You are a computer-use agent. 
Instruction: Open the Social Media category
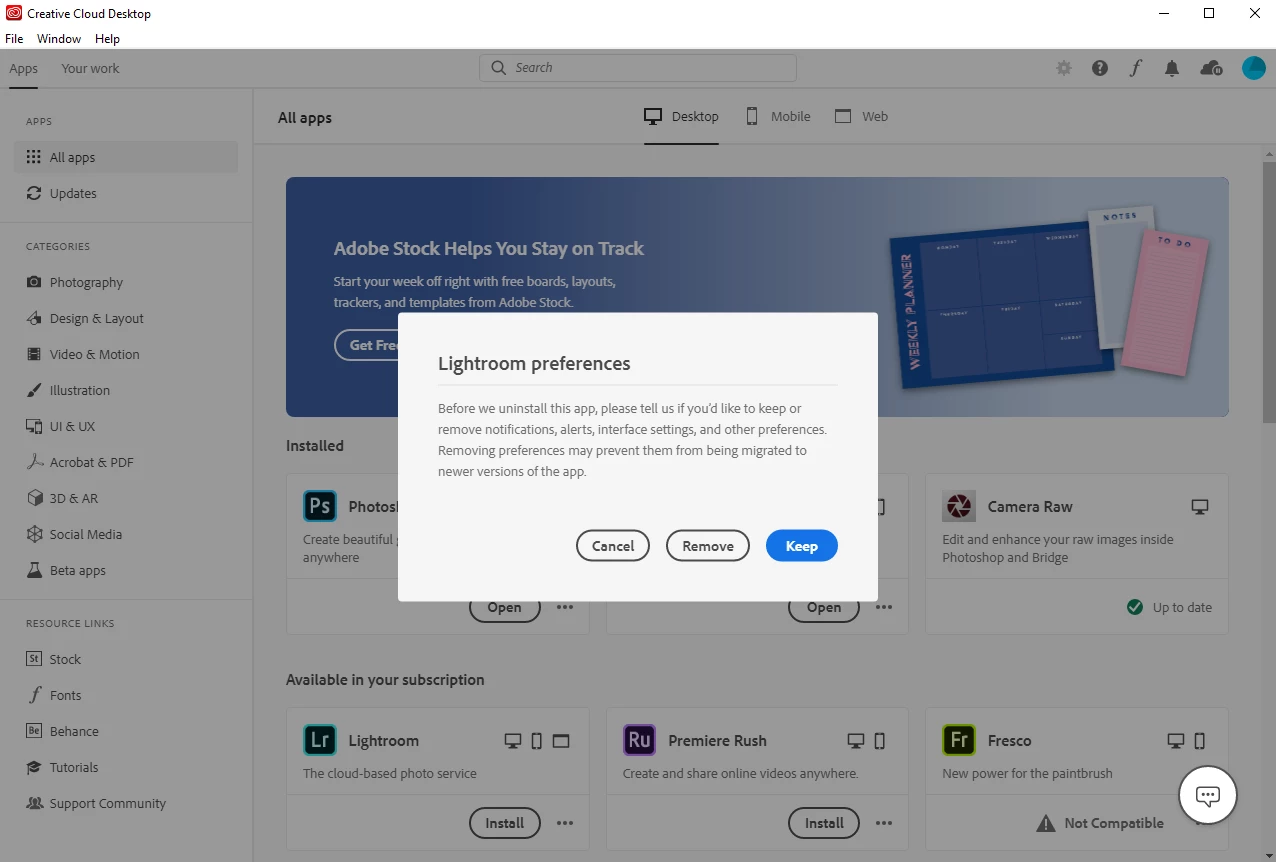coord(126,534)
